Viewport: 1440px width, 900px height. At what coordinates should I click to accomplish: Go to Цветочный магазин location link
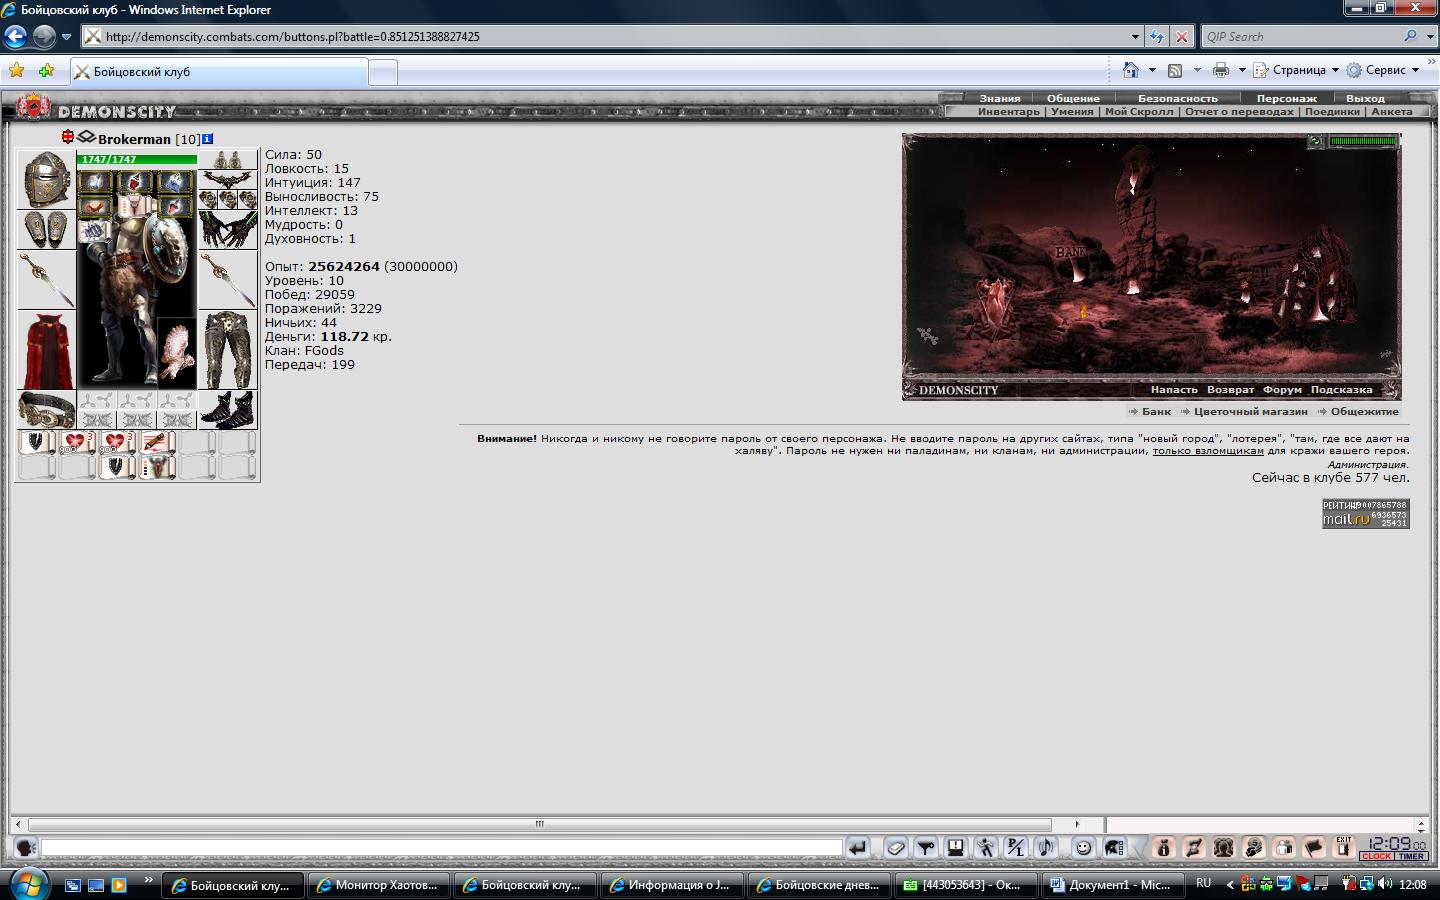pos(1250,411)
